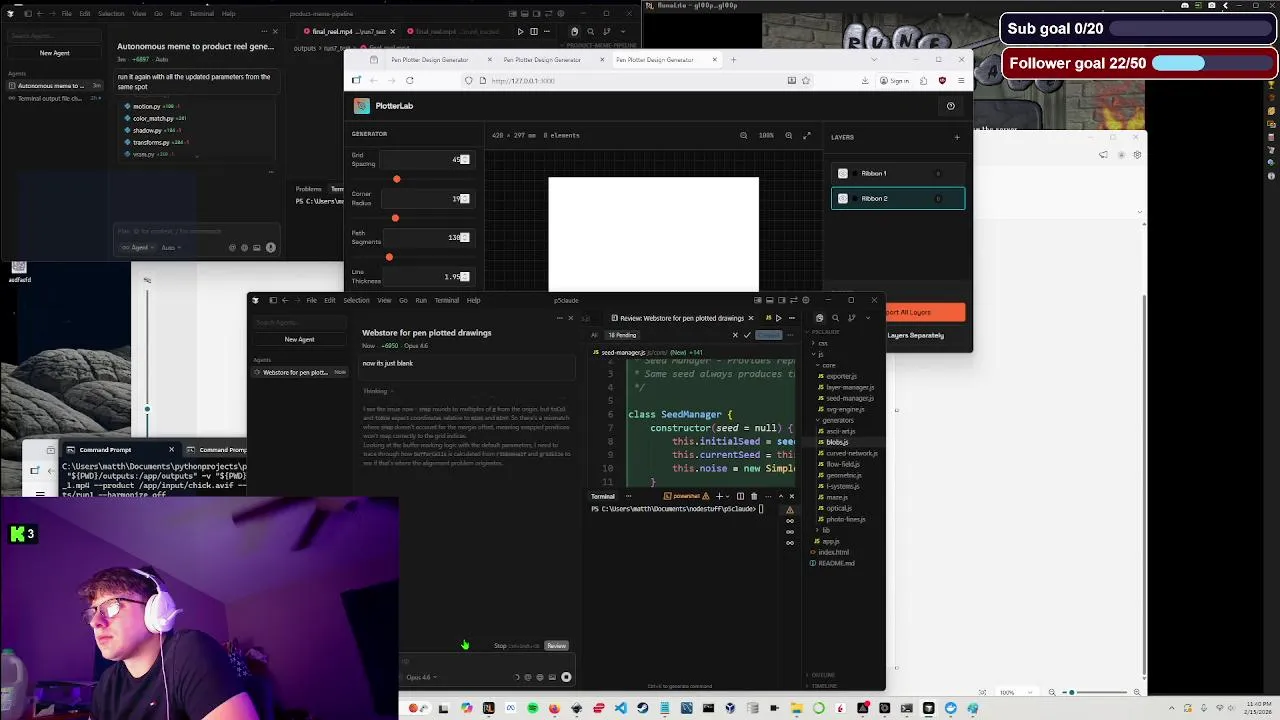
Task: Expand PlotterLab canvas to fullscreen
Action: point(807,136)
